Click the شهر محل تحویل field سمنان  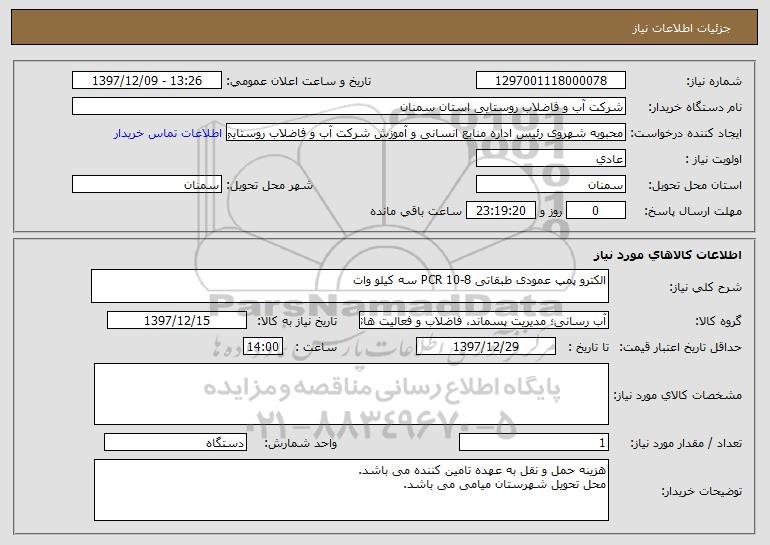pyautogui.click(x=147, y=184)
